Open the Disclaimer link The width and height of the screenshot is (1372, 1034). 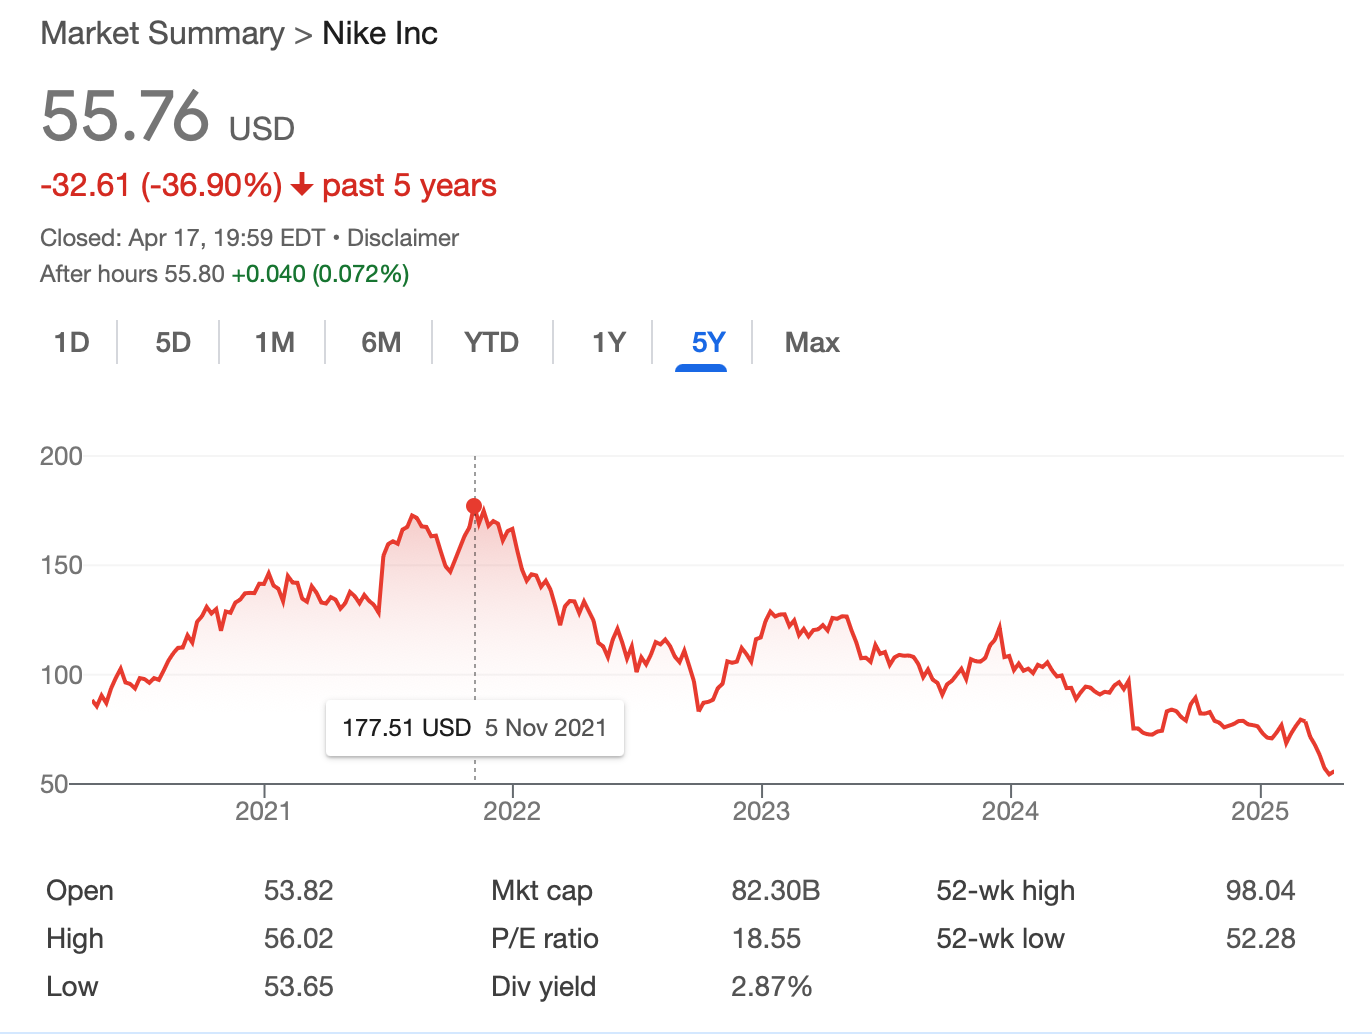tap(403, 238)
